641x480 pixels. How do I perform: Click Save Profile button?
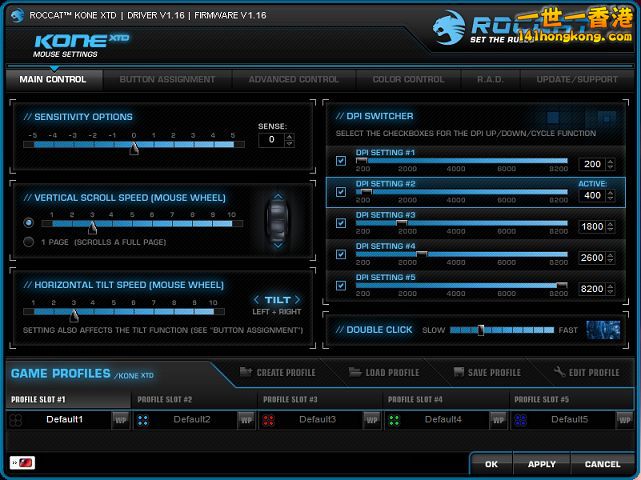click(487, 372)
